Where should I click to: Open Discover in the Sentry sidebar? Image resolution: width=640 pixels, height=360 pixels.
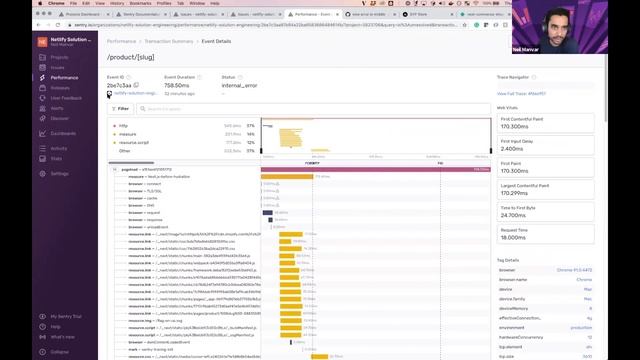60,118
